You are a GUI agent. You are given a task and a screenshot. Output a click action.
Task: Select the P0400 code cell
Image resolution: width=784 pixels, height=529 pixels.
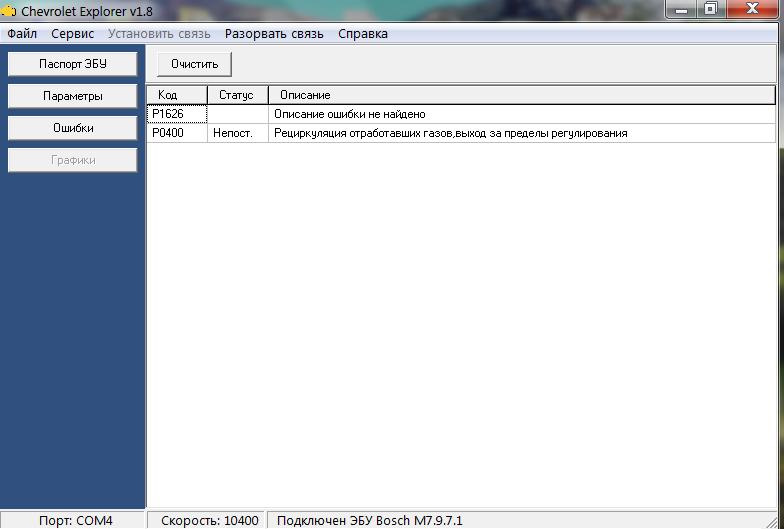(177, 133)
